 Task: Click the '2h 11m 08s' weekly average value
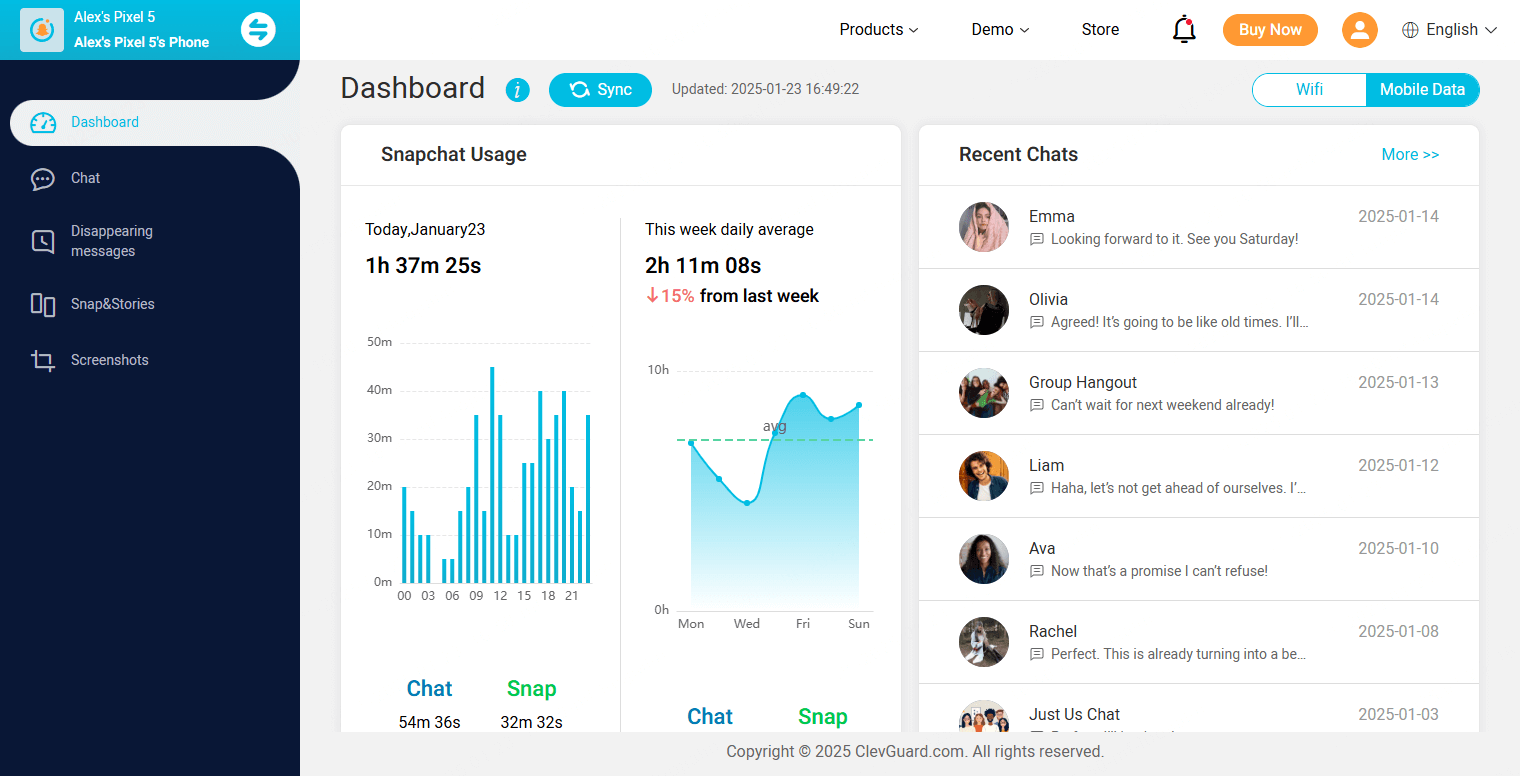click(703, 266)
